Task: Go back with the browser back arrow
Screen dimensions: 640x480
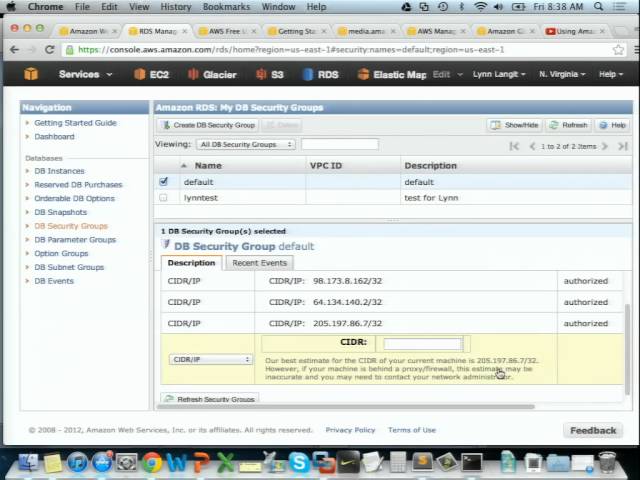Action: (15, 50)
